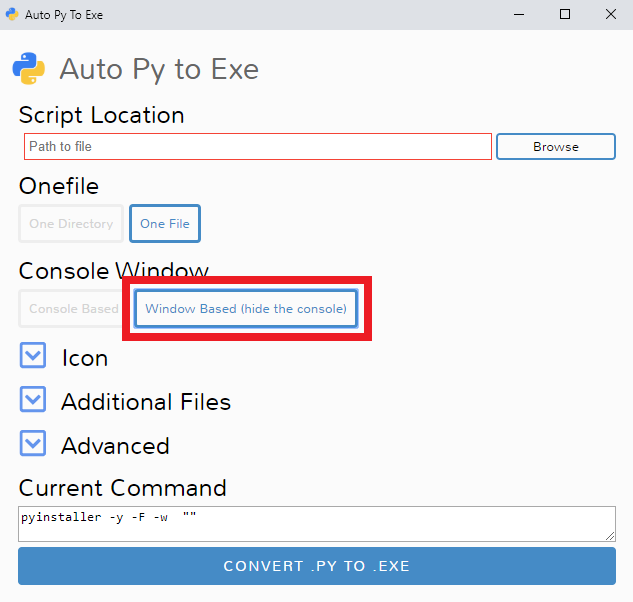Expand the Additional Files chevron
This screenshot has height=602, width=633.
point(33,399)
